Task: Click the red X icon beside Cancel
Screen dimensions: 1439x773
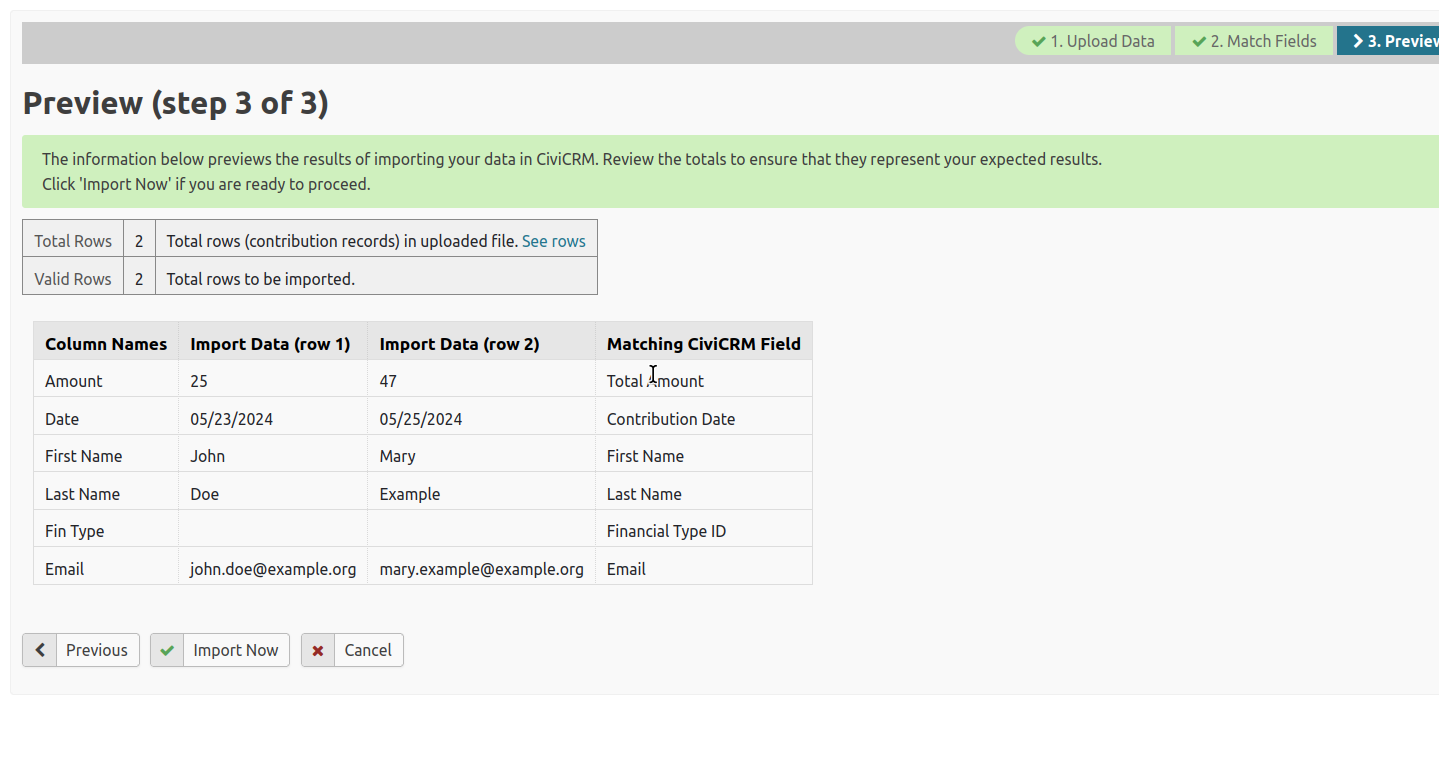Action: click(x=318, y=650)
